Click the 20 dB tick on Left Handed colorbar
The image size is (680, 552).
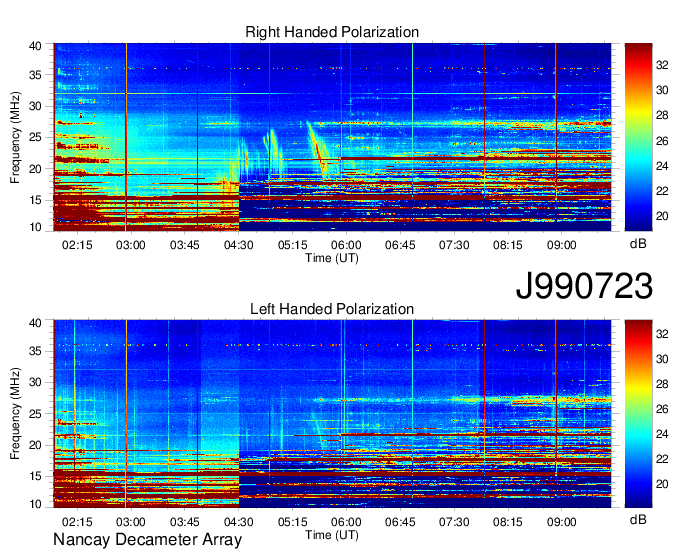(x=662, y=484)
